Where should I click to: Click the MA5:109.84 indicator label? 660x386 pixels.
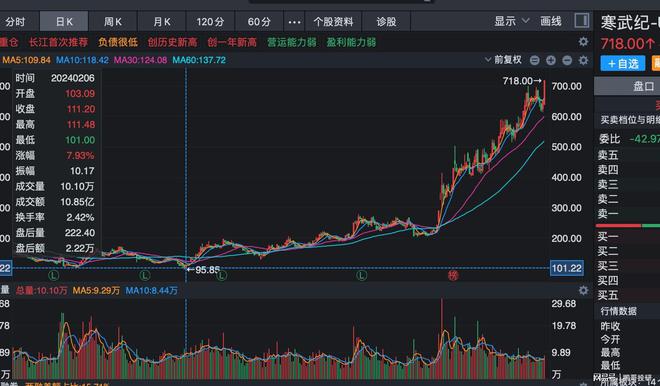26,60
